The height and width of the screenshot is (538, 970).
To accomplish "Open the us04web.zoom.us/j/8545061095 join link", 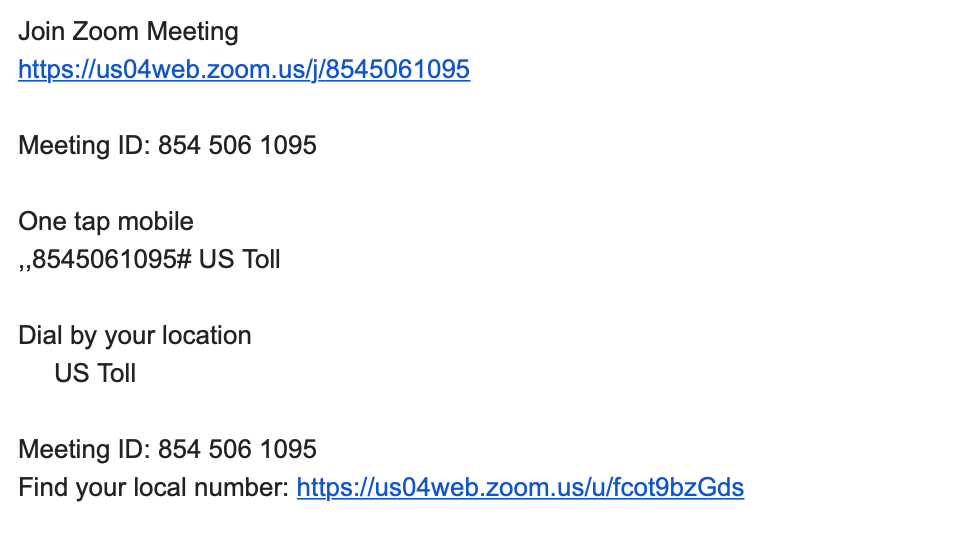I will point(244,69).
